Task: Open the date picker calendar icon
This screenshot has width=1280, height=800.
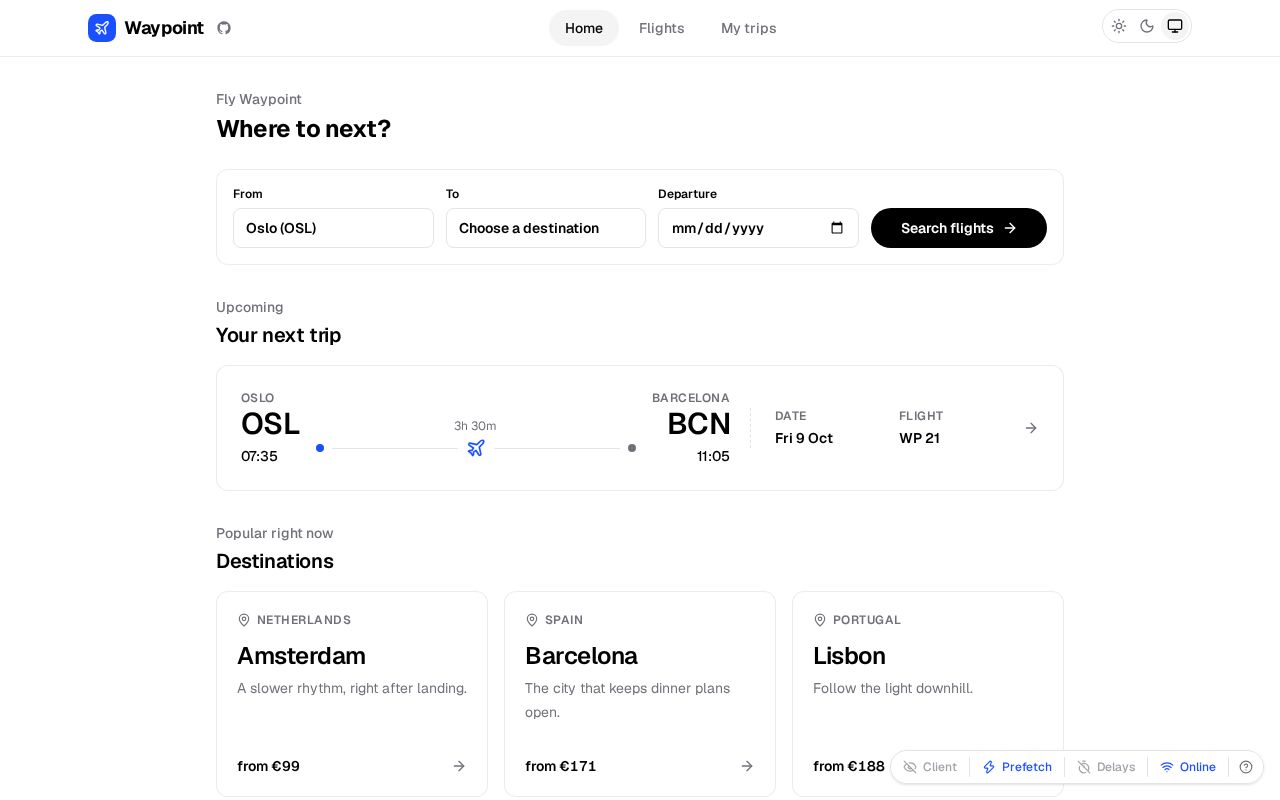Action: [x=837, y=228]
